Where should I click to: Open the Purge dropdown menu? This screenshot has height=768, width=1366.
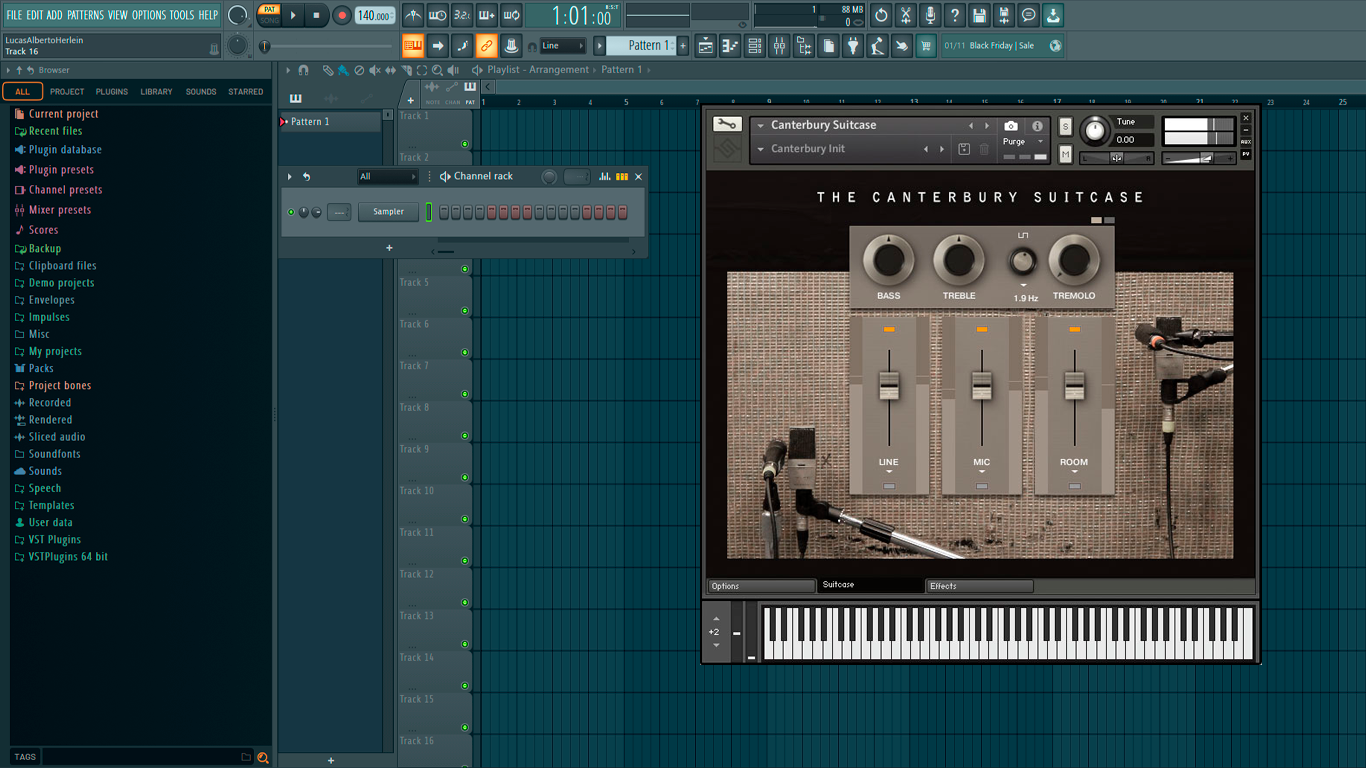1024,142
